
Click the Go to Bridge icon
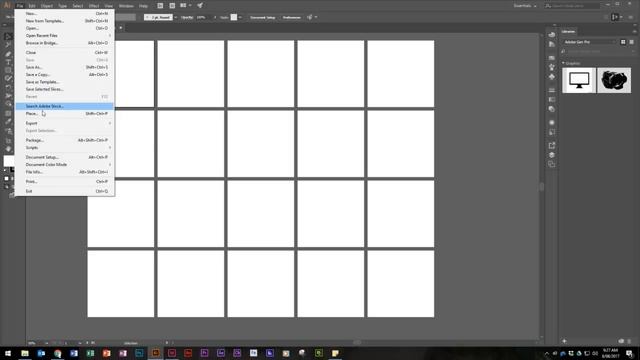pyautogui.click(x=160, y=6)
